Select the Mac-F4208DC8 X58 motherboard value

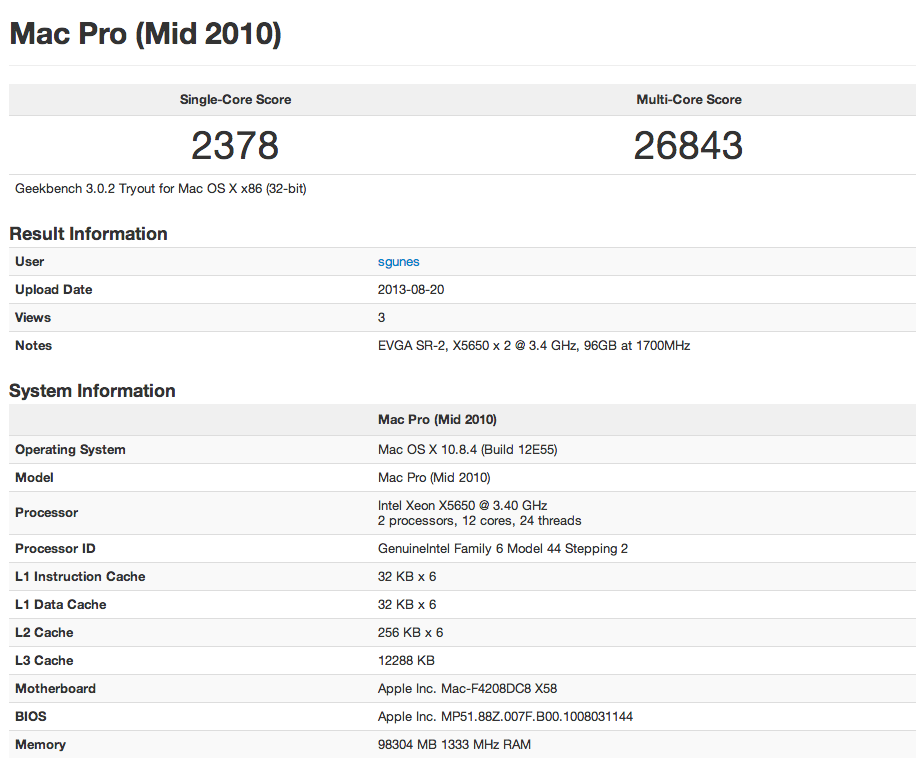[467, 689]
